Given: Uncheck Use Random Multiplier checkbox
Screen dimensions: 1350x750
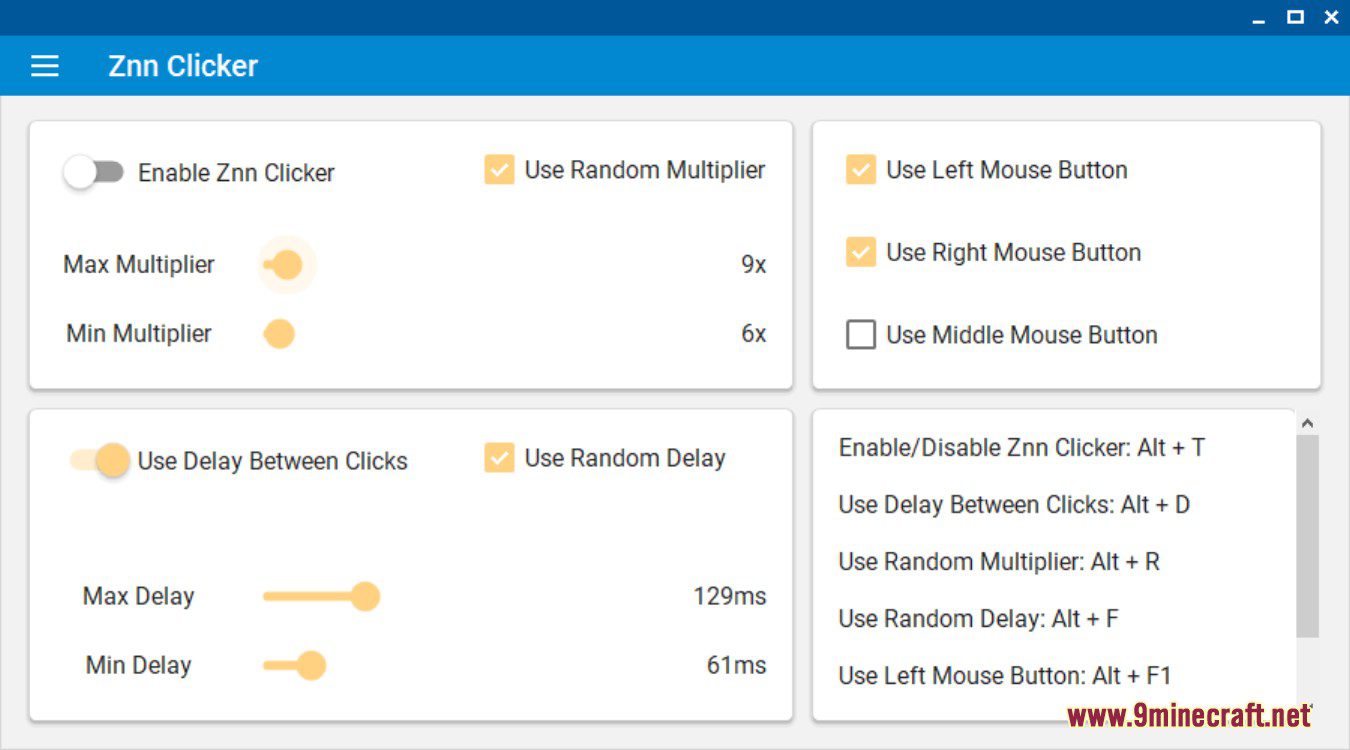Looking at the screenshot, I should 499,170.
